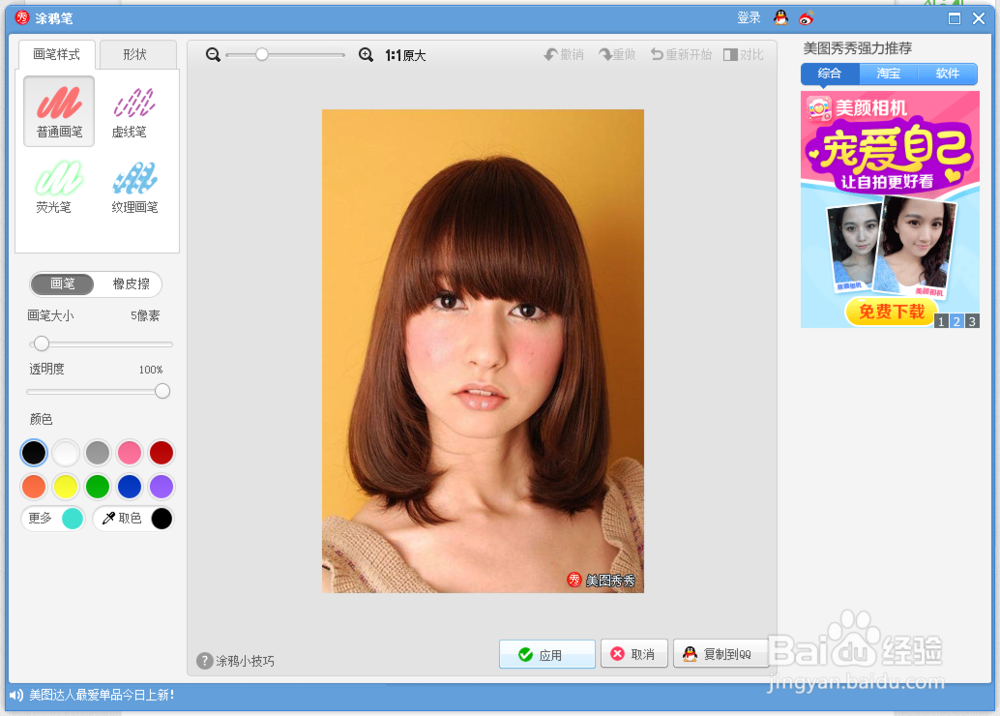
Task: Select the 普通画笔 normal brush style
Action: pyautogui.click(x=59, y=112)
